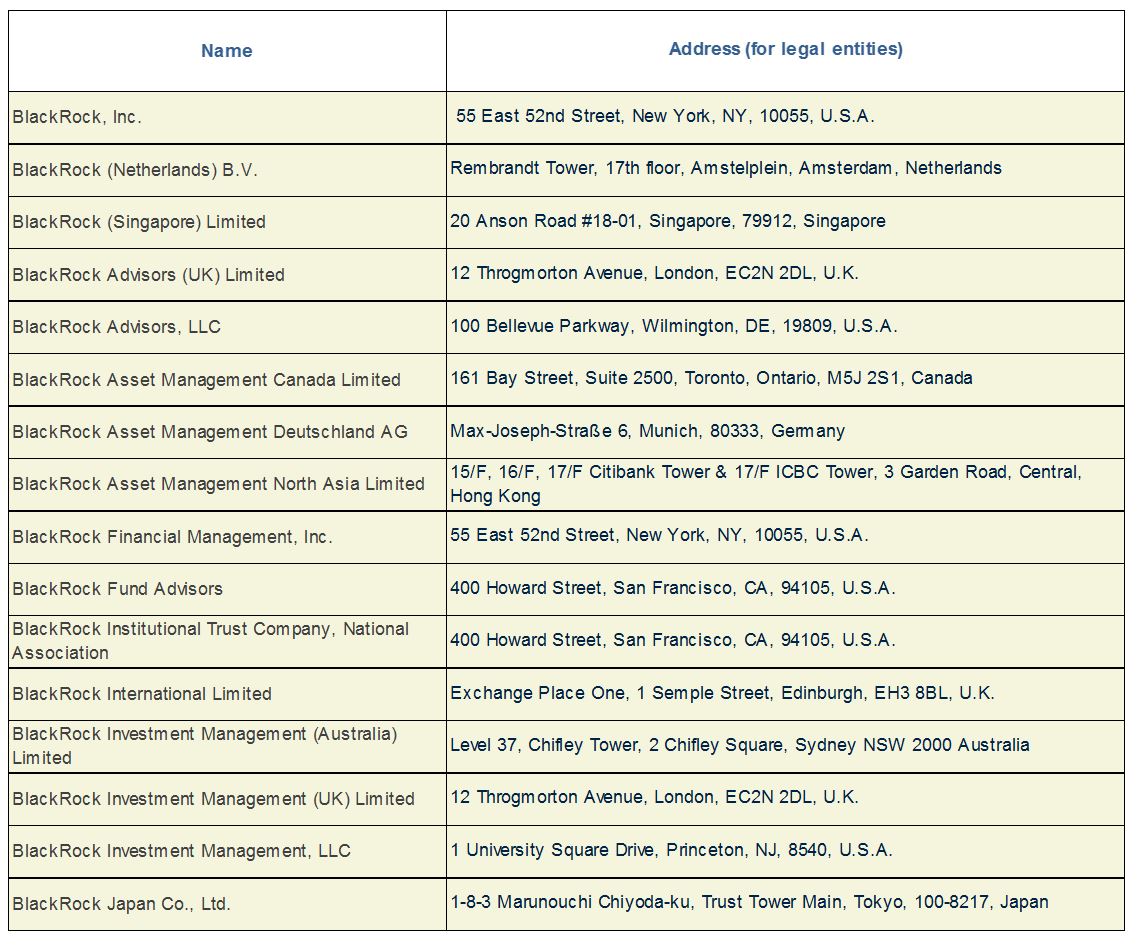Select Throgmorton Avenue address for Investment Management (UK)
Screen dimensions: 1141x946
click(x=785, y=799)
